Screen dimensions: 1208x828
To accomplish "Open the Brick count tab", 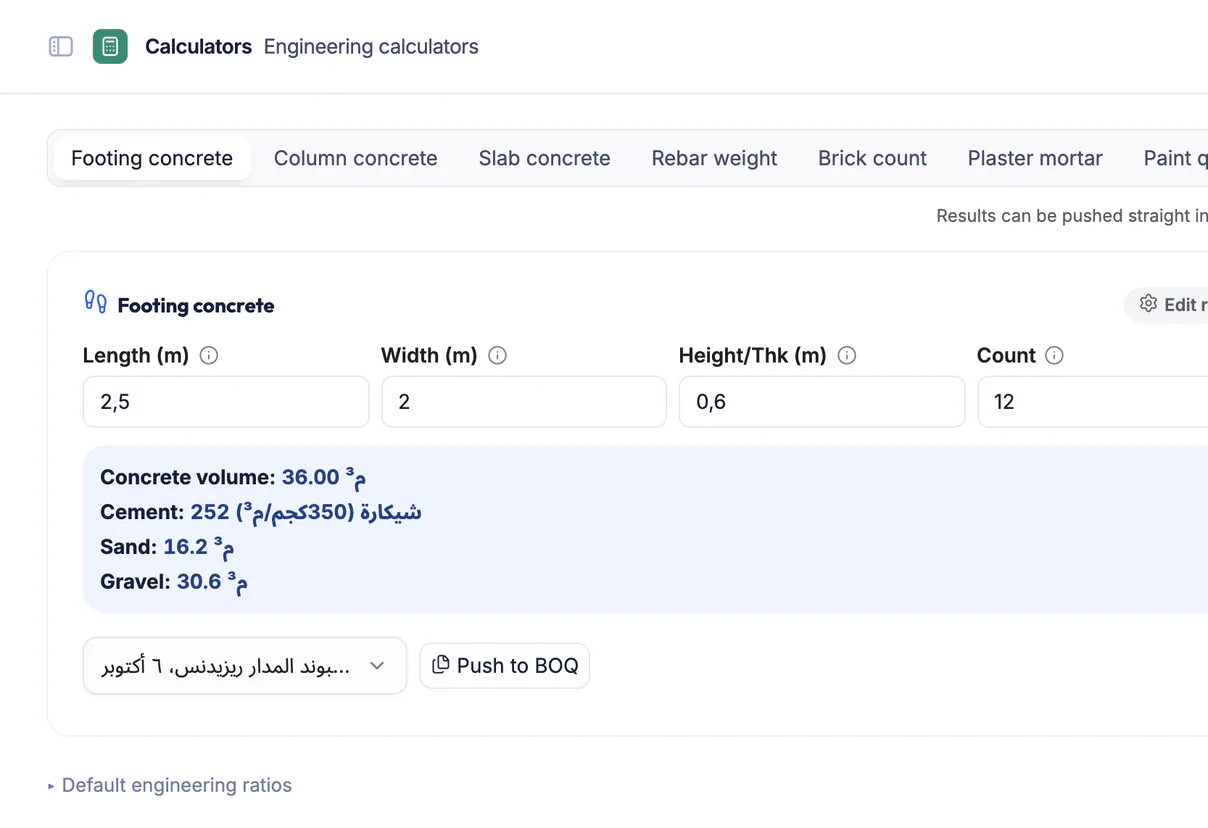I will click(x=872, y=158).
